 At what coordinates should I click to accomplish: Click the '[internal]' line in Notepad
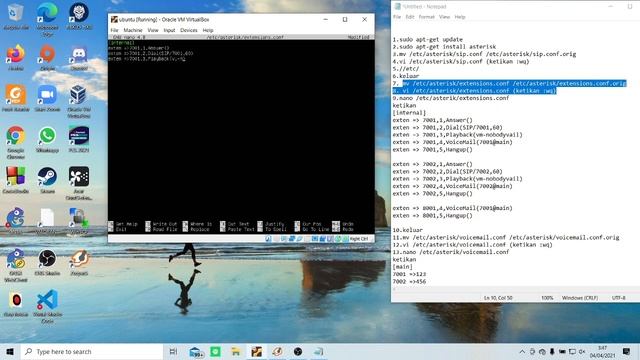coord(409,113)
